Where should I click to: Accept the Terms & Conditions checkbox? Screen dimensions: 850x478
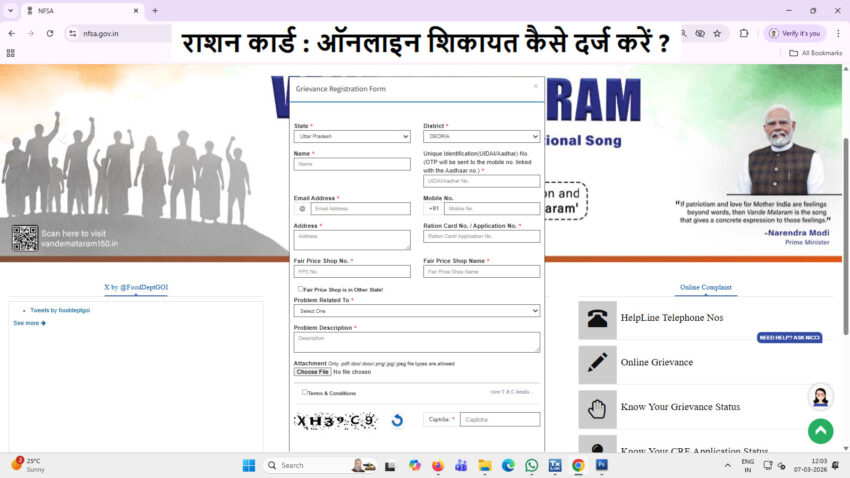(305, 392)
